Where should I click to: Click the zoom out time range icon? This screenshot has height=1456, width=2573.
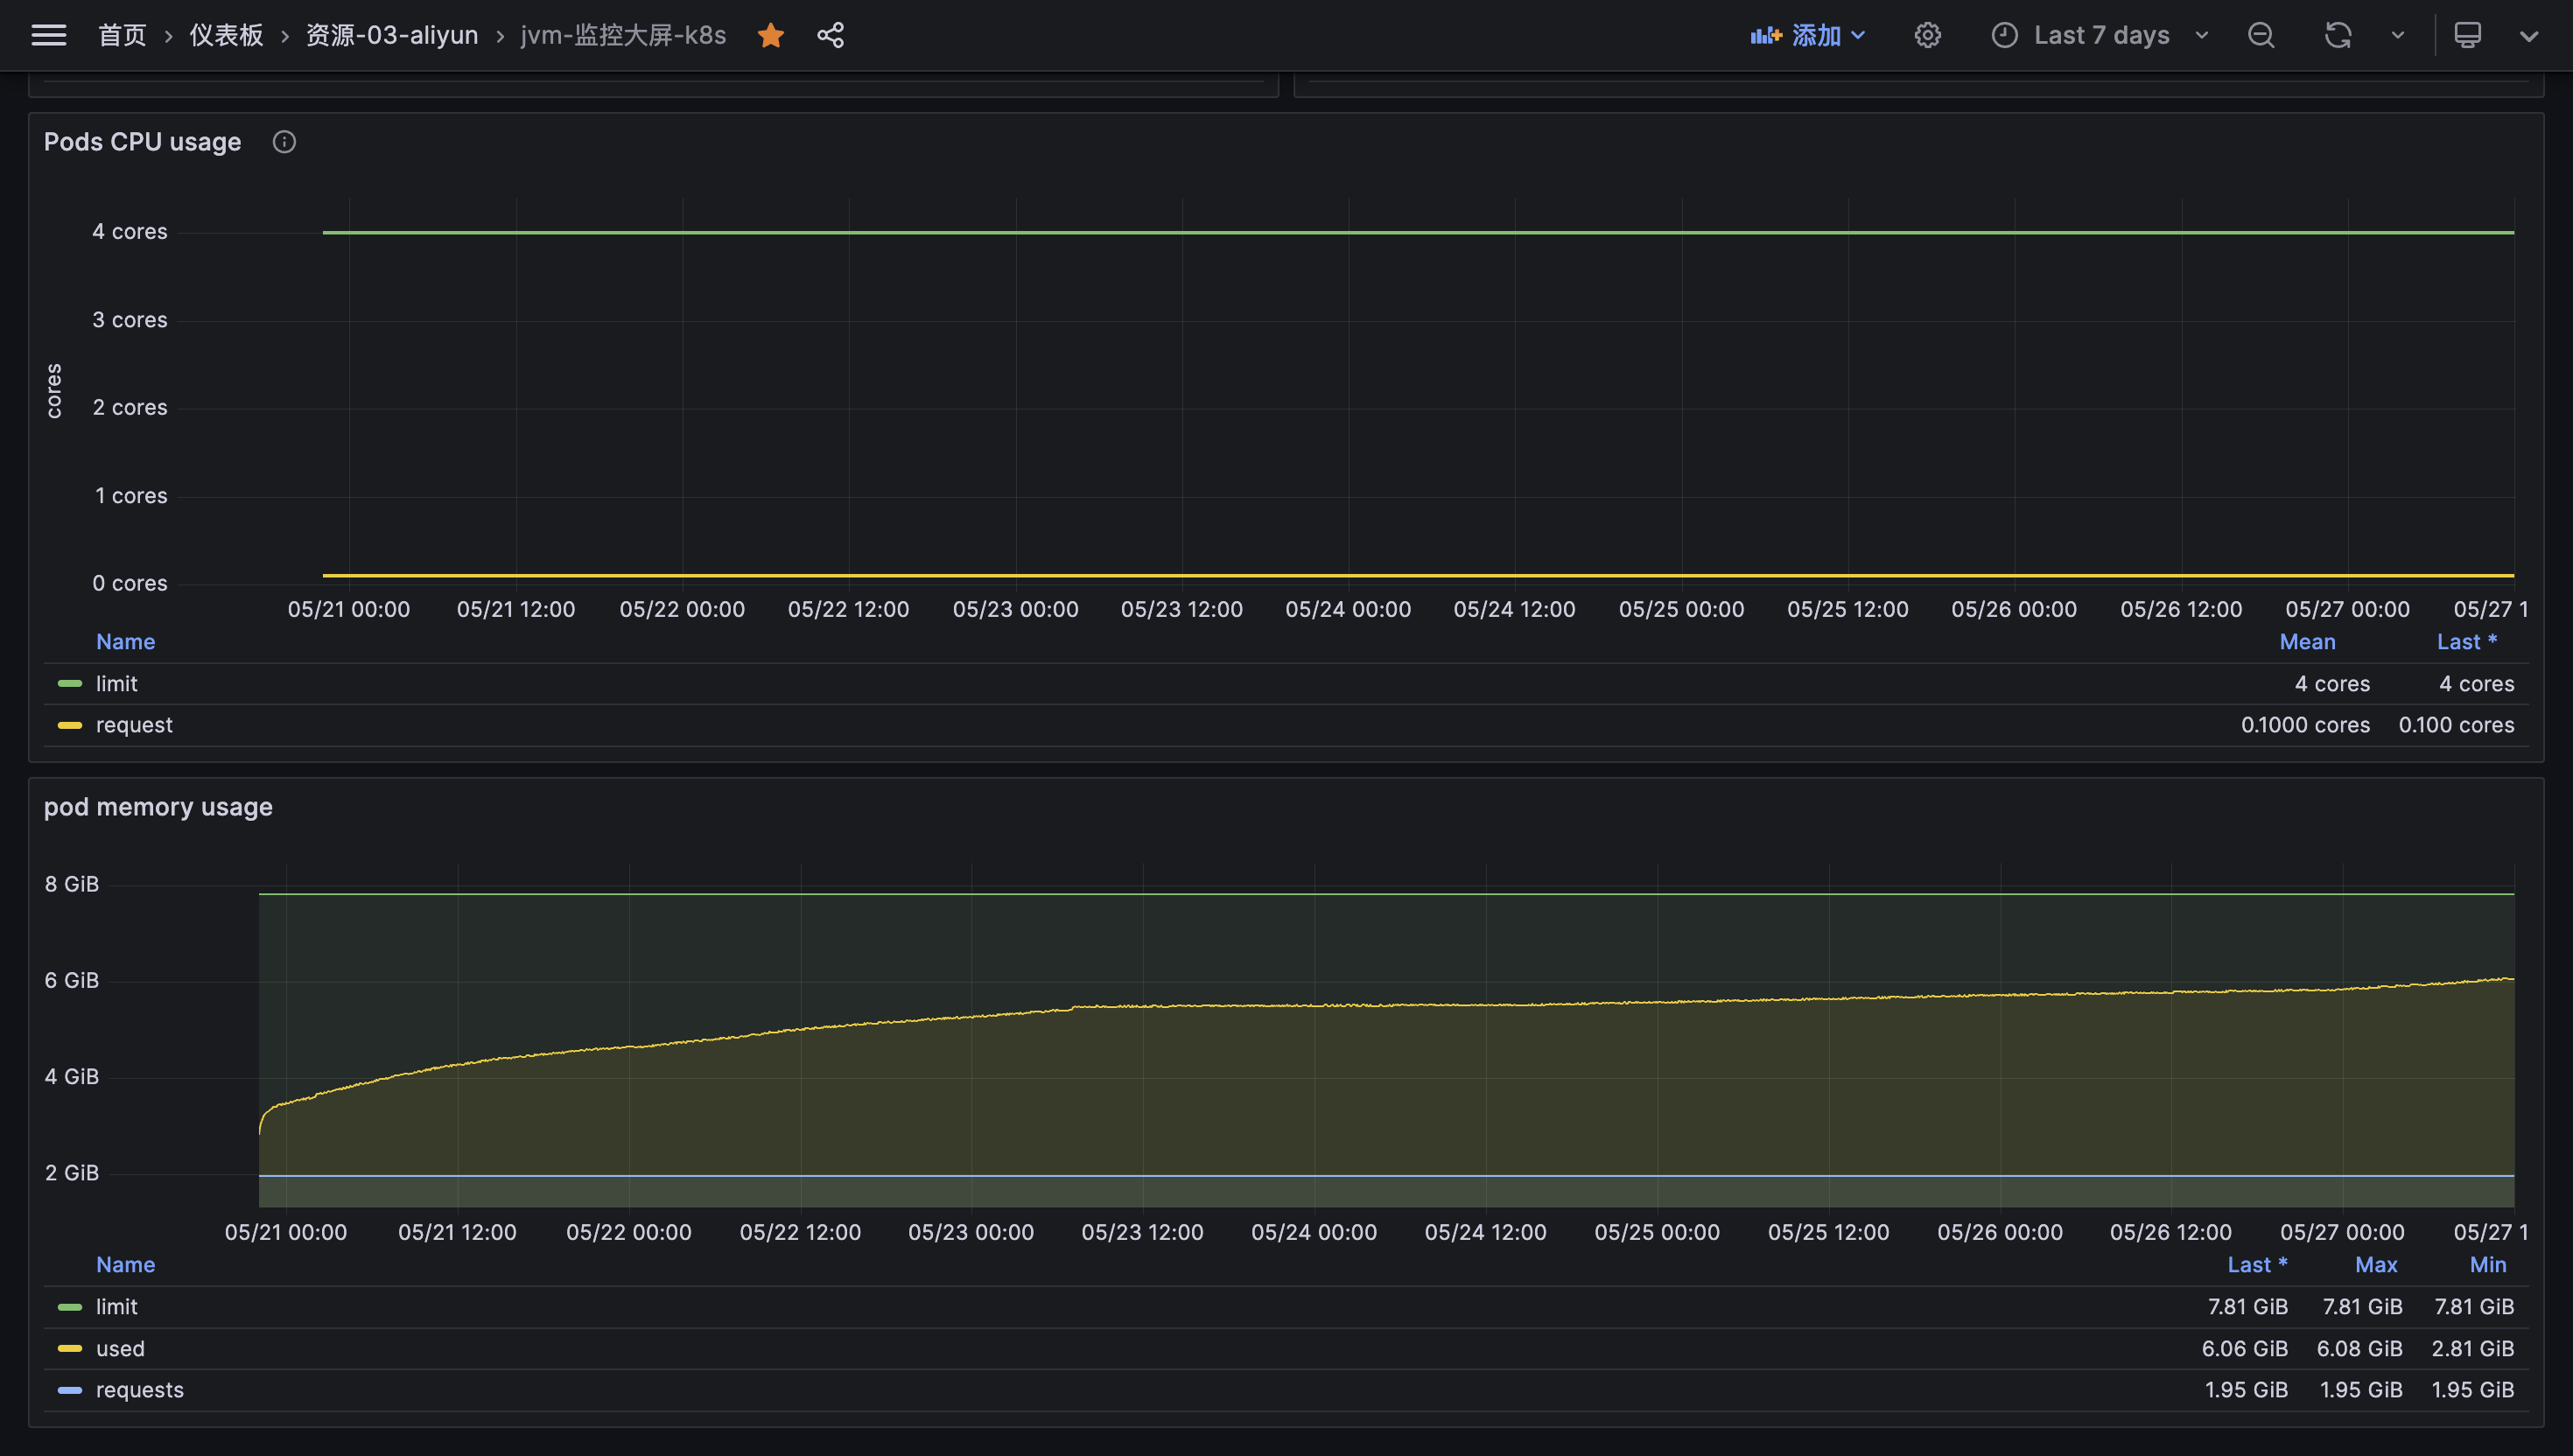click(x=2261, y=36)
